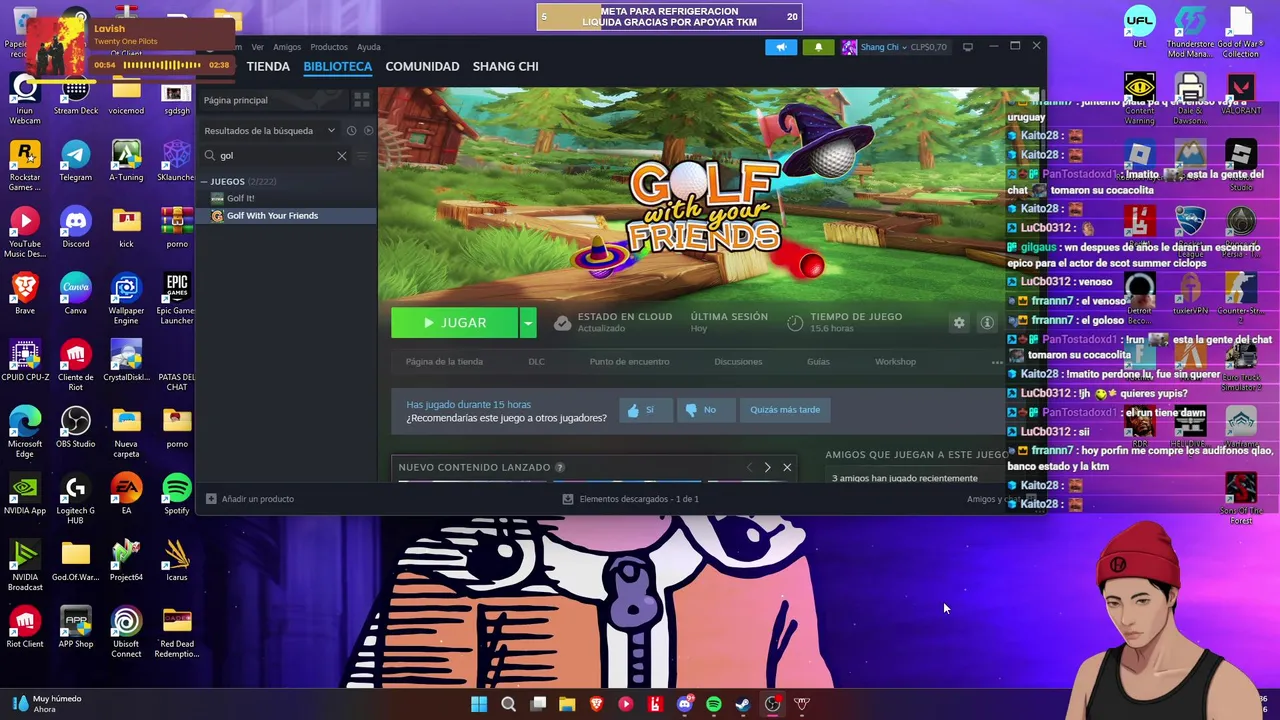This screenshot has width=1280, height=720.
Task: Click Añadir un producto
Action: tap(250, 499)
